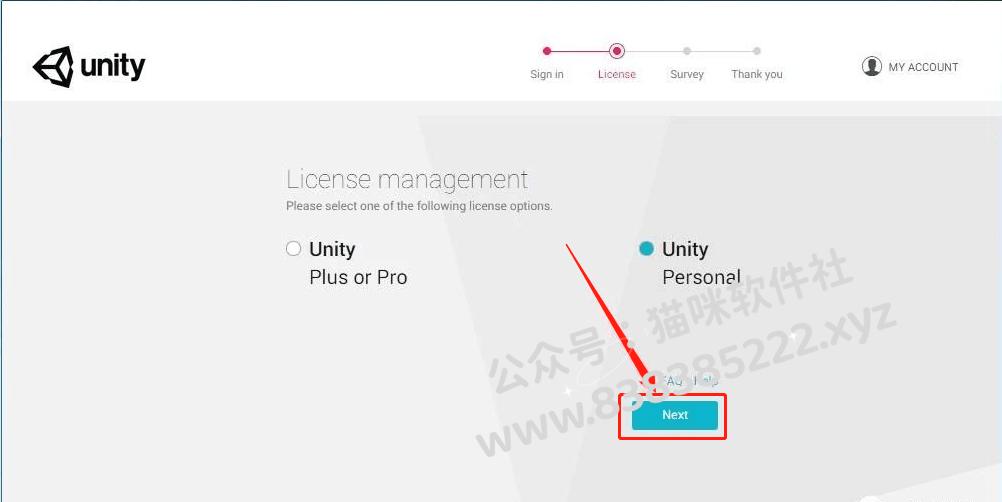Viewport: 1002px width, 502px height.
Task: Click the MY ACCOUNT avatar icon
Action: [872, 66]
